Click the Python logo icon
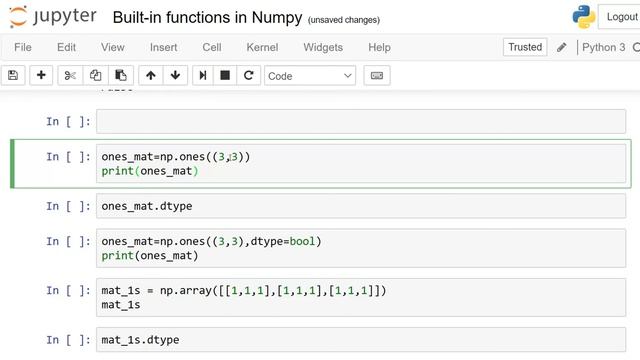Screen dimensions: 640x360 pyautogui.click(x=584, y=17)
